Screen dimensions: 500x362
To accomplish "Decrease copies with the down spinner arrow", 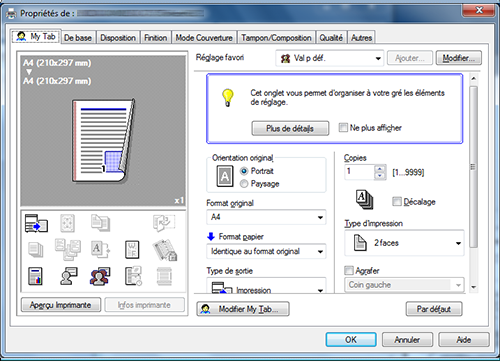I will pyautogui.click(x=380, y=176).
